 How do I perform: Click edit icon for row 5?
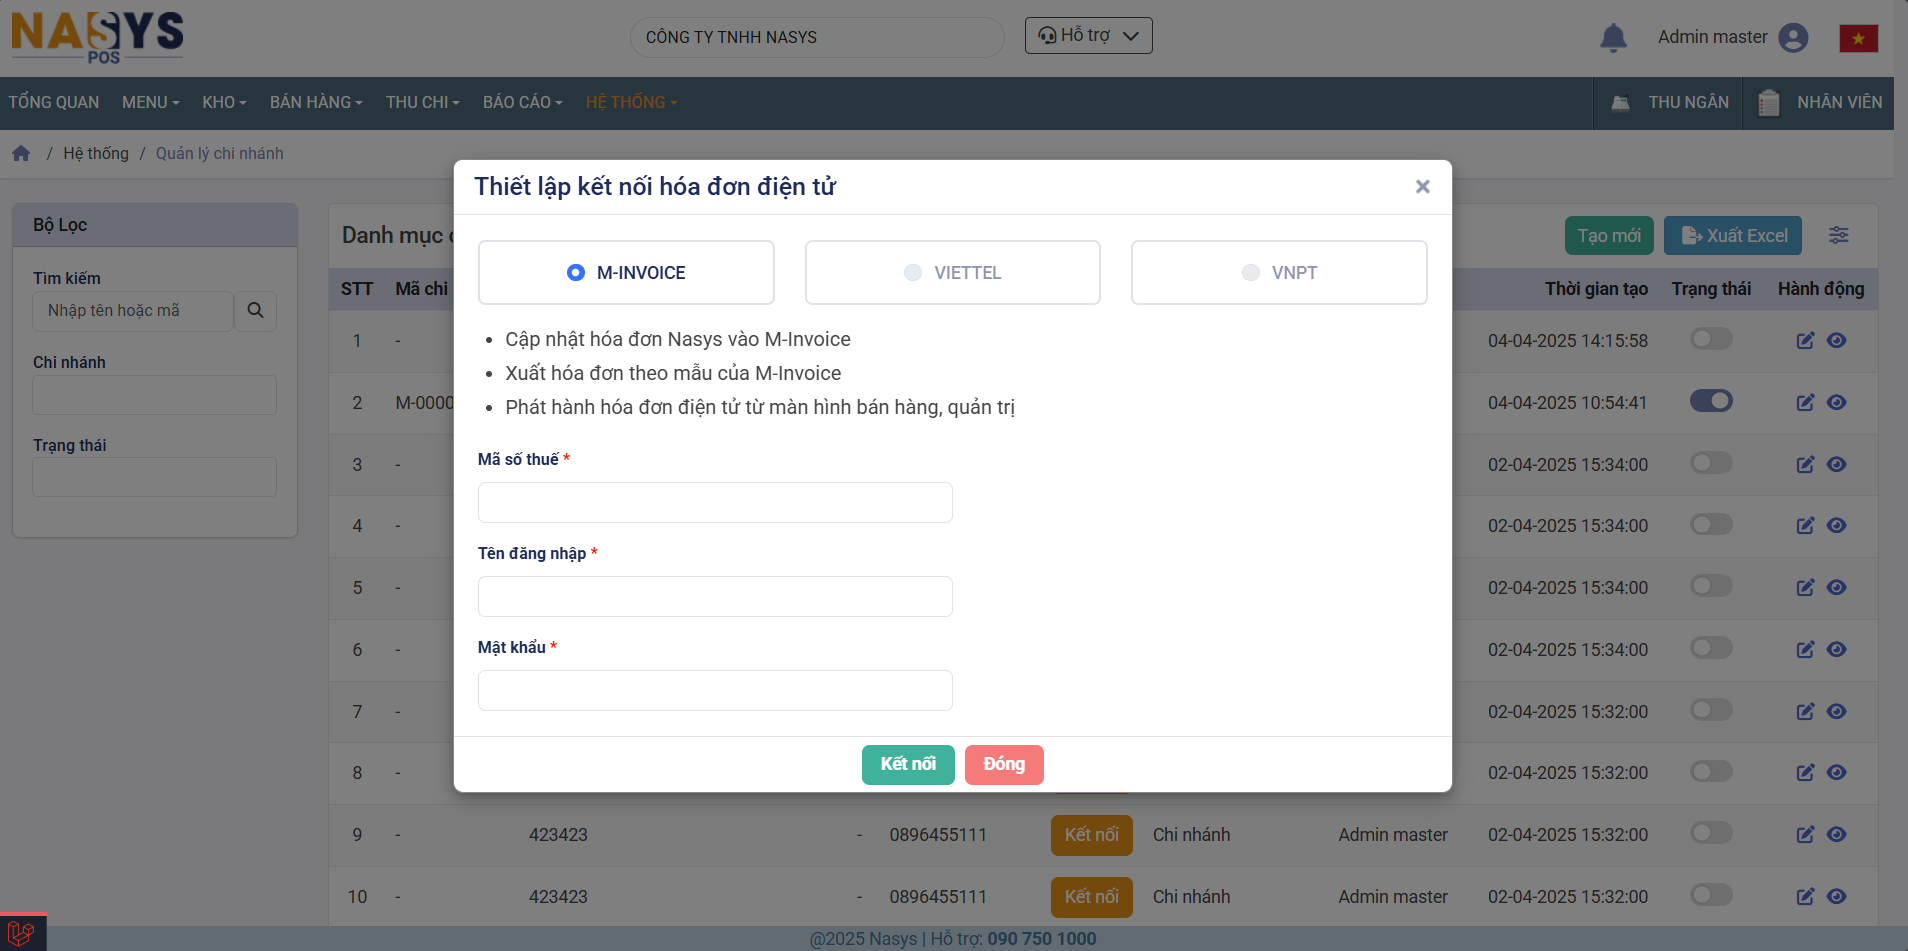(1805, 588)
